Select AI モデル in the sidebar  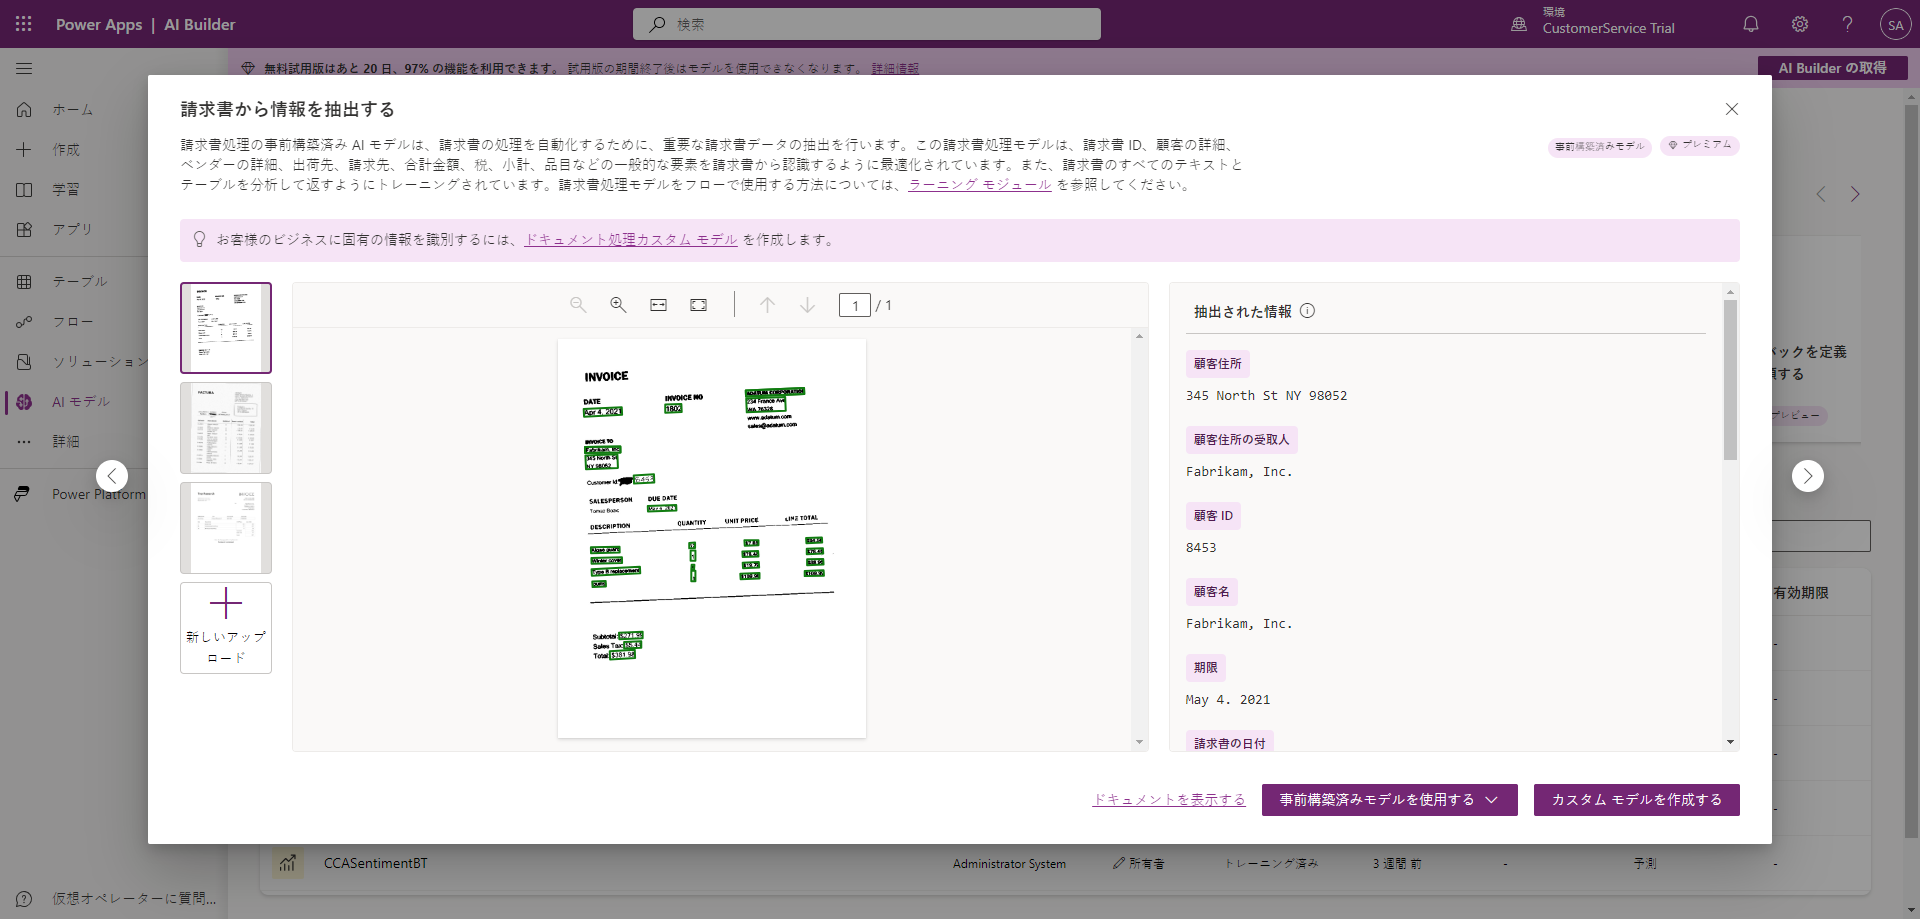click(x=80, y=402)
